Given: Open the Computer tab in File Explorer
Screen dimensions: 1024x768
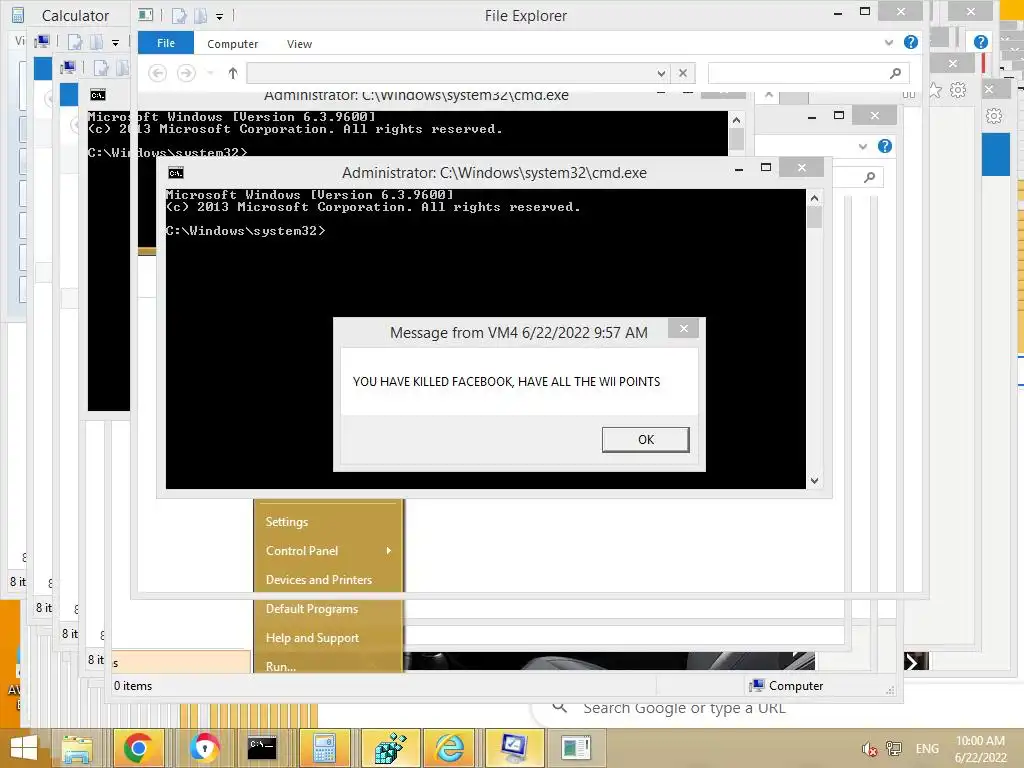Looking at the screenshot, I should [x=232, y=44].
